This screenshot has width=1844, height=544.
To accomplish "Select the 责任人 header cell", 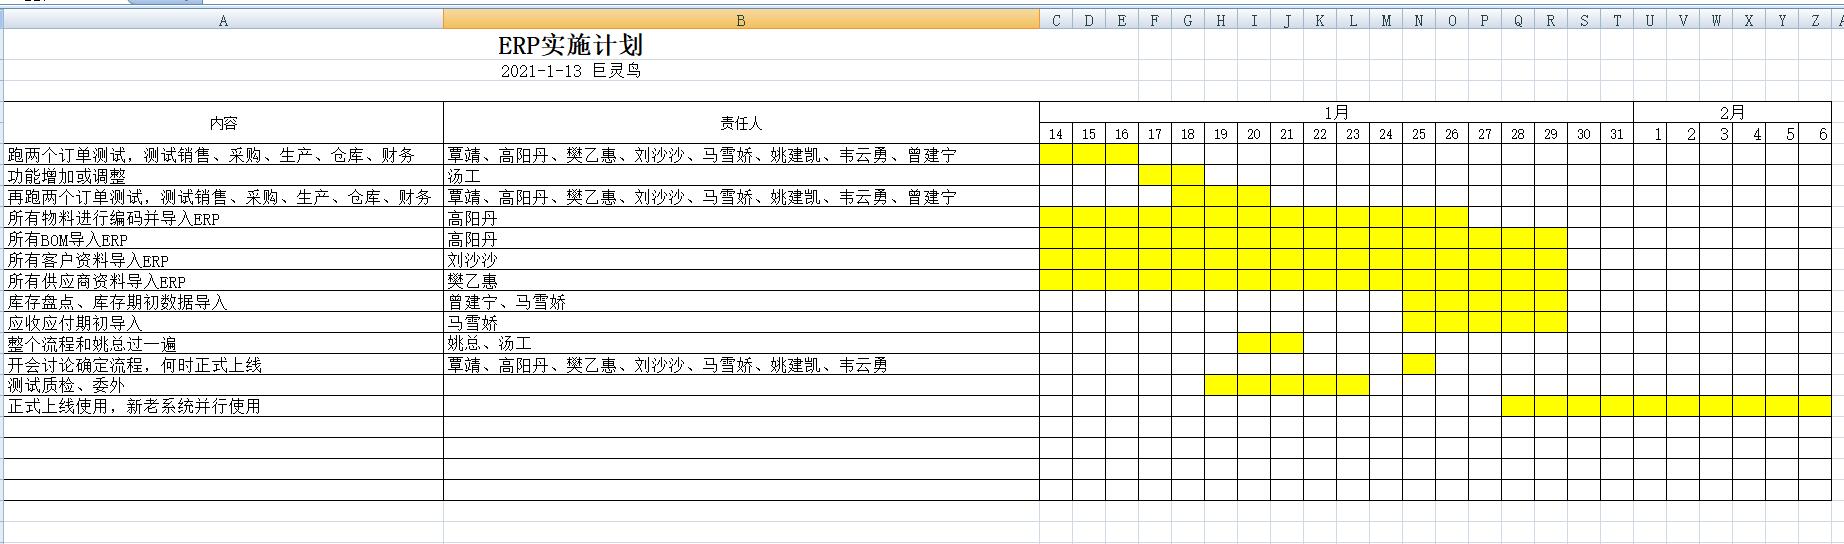I will tap(740, 123).
